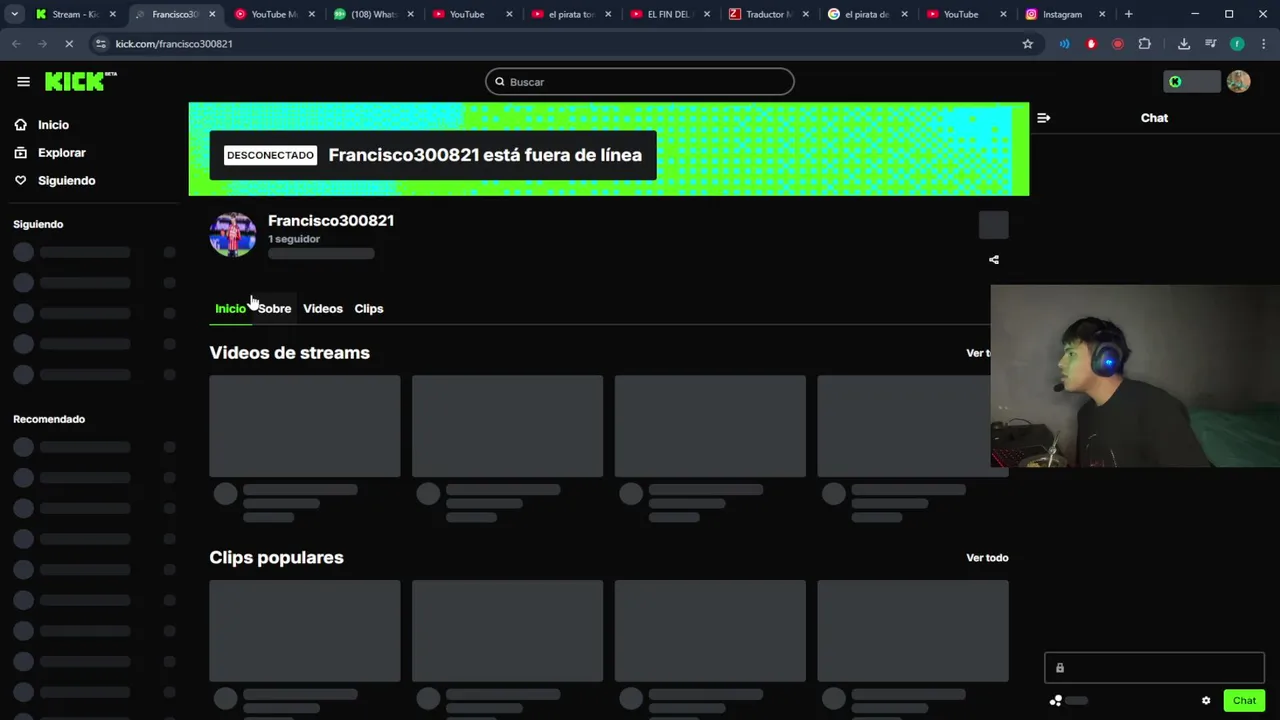Open browser downloads icon

[x=1184, y=44]
